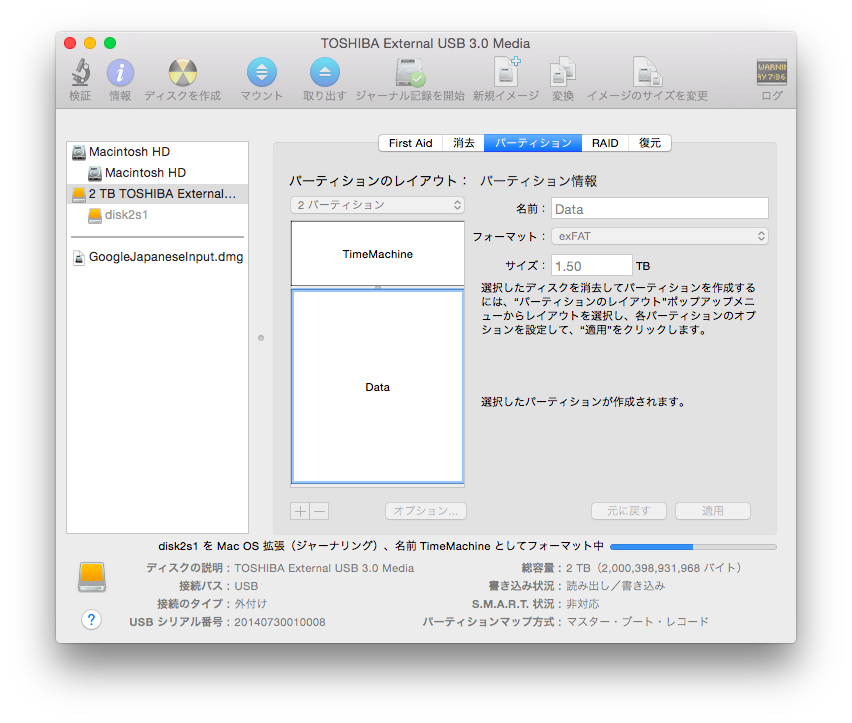
Task: Open the Log toolbar icon
Action: coord(772,72)
